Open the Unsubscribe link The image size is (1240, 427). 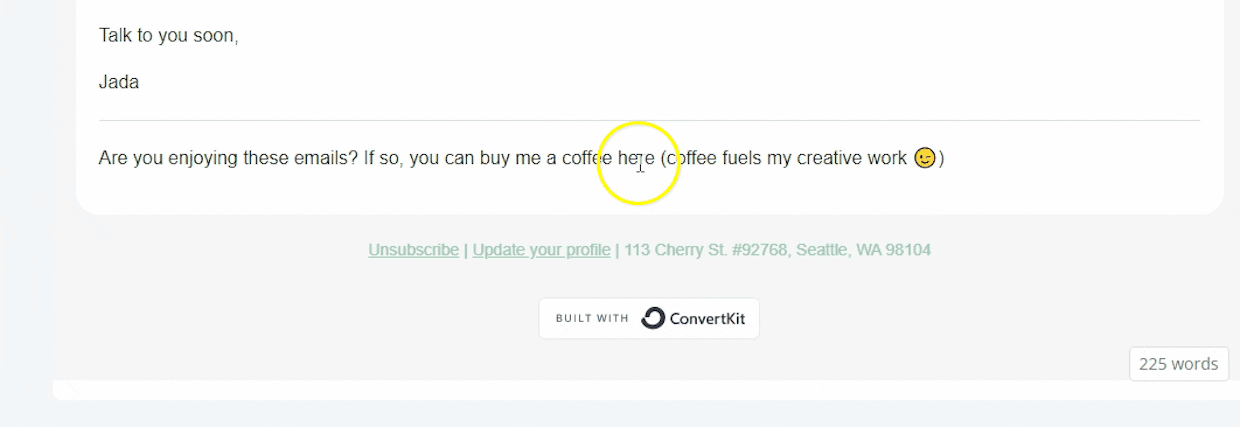point(413,250)
